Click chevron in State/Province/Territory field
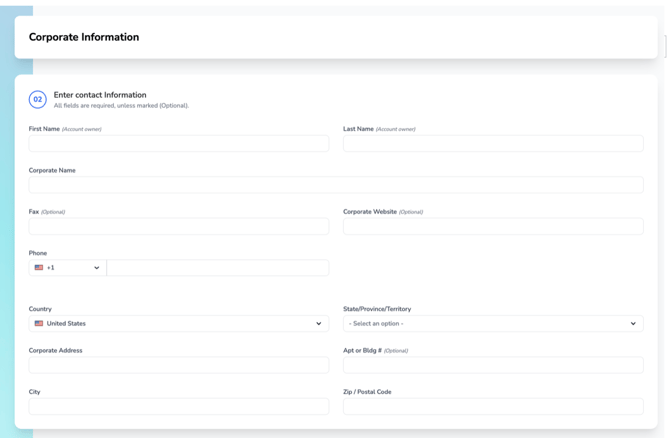Image resolution: width=670 pixels, height=438 pixels. (633, 323)
